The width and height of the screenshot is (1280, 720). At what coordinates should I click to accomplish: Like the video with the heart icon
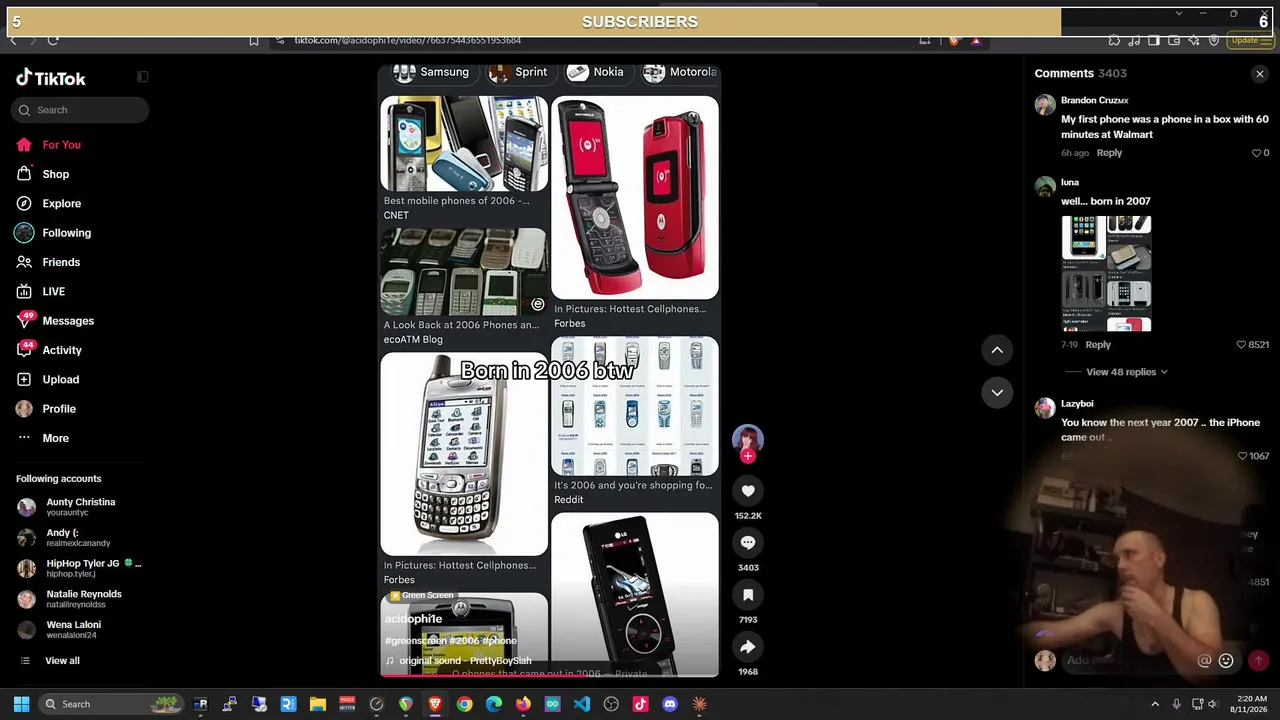tap(748, 491)
